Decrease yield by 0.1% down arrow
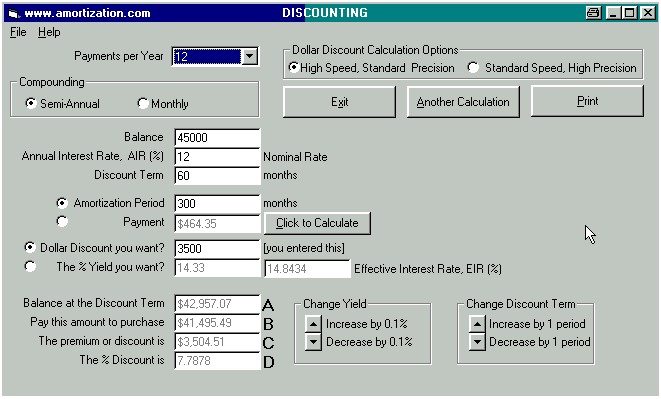The image size is (661, 399). pyautogui.click(x=313, y=342)
